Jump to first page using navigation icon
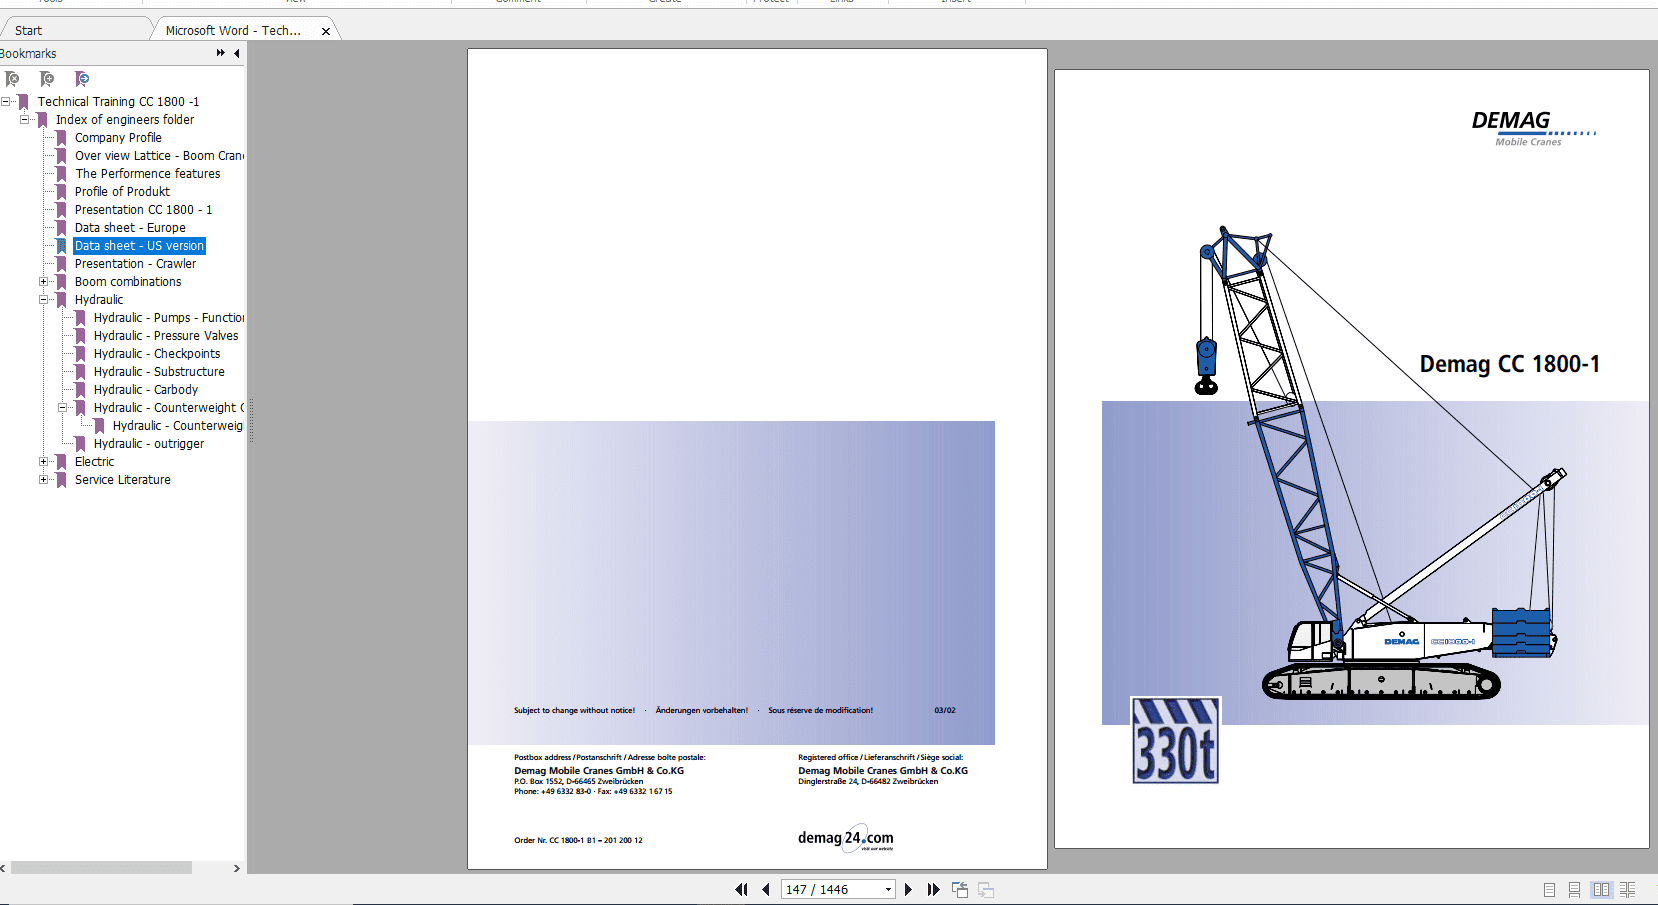Image resolution: width=1658 pixels, height=905 pixels. tap(741, 889)
